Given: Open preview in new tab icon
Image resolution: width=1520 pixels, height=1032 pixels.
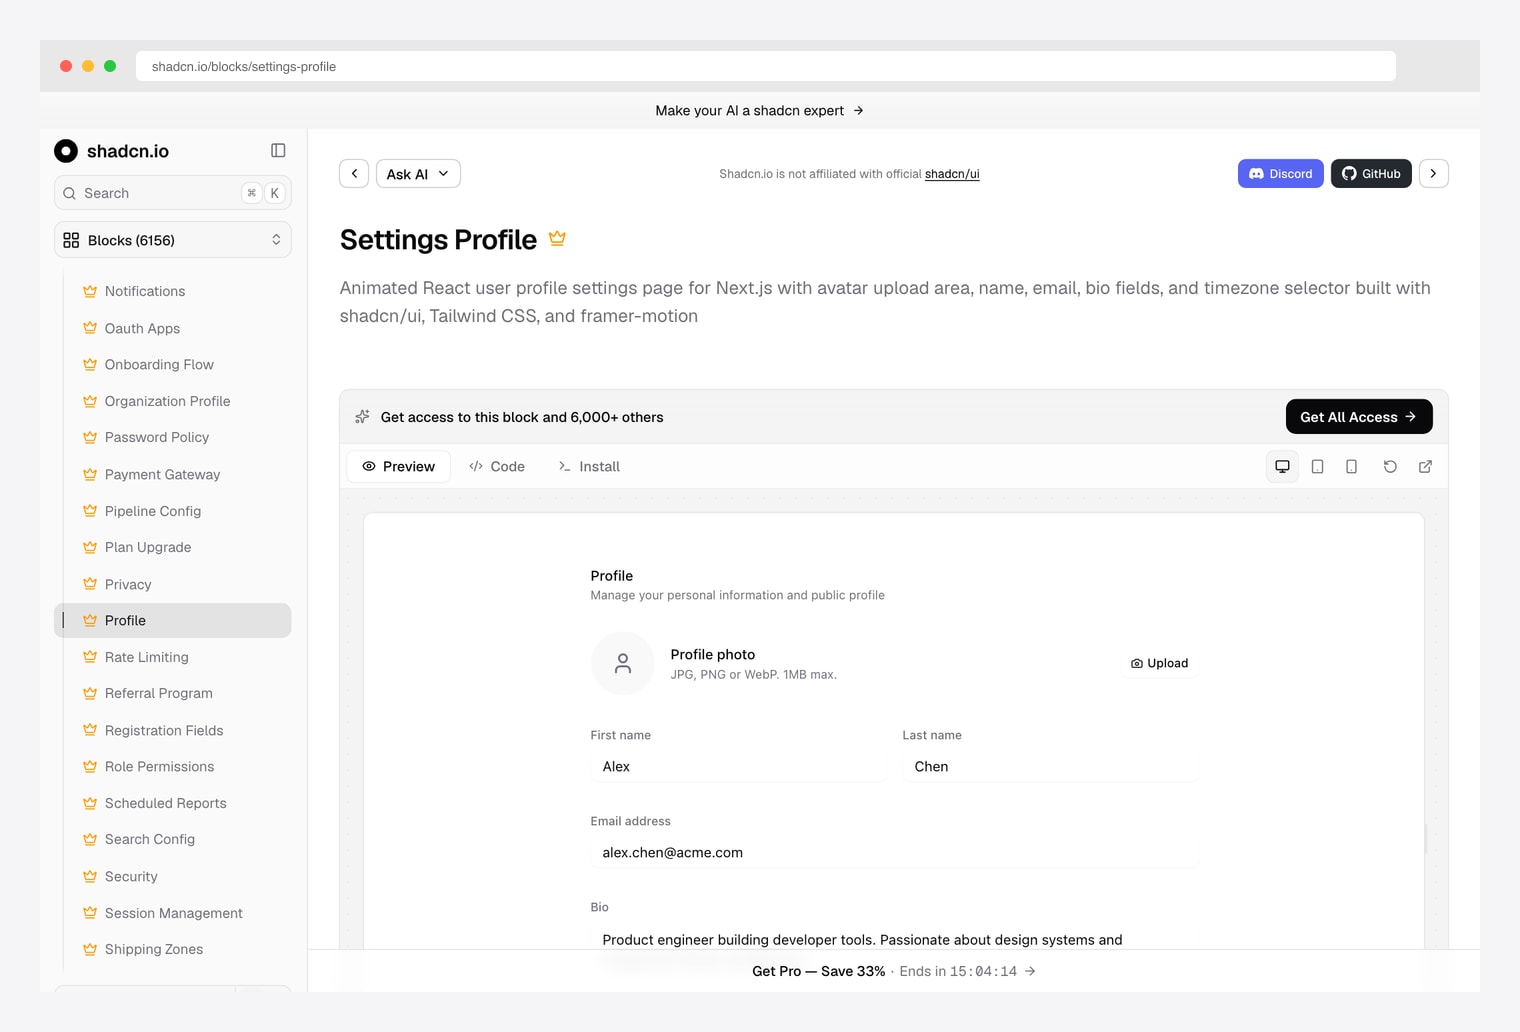Looking at the screenshot, I should pos(1425,467).
